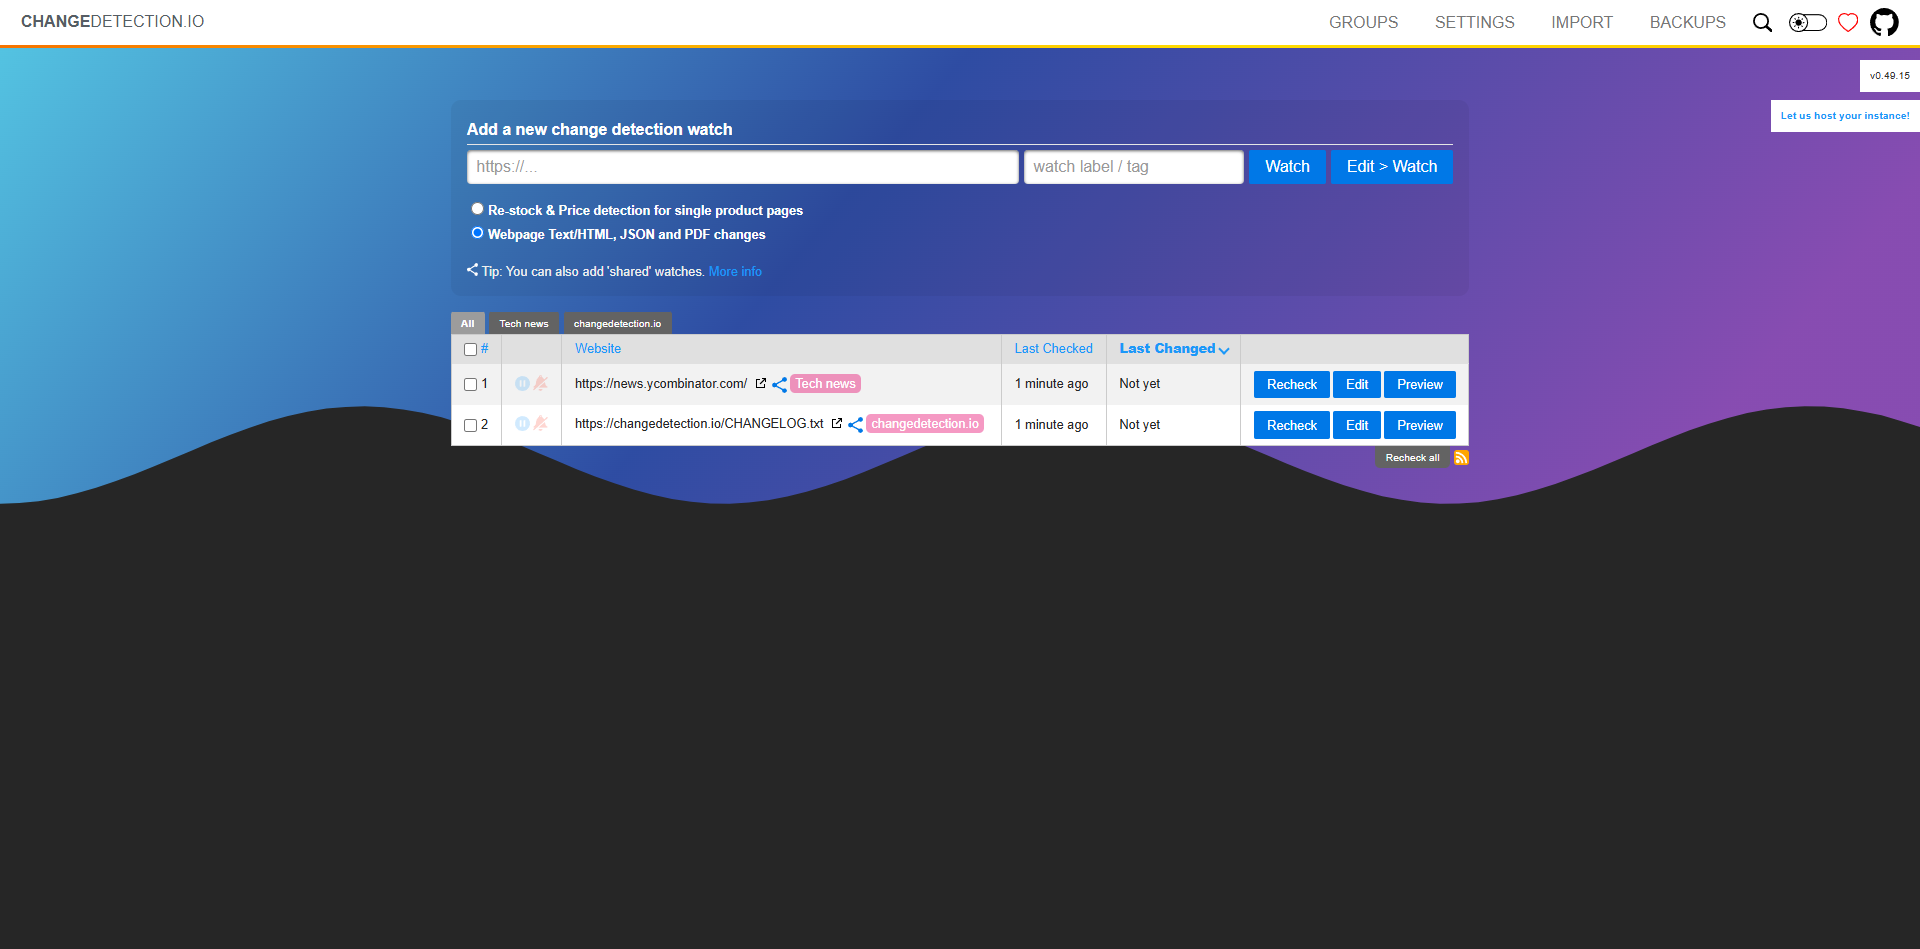Click share icon for CHANGELOG.txt watch
Screen dimensions: 1920x949
pyautogui.click(x=855, y=425)
